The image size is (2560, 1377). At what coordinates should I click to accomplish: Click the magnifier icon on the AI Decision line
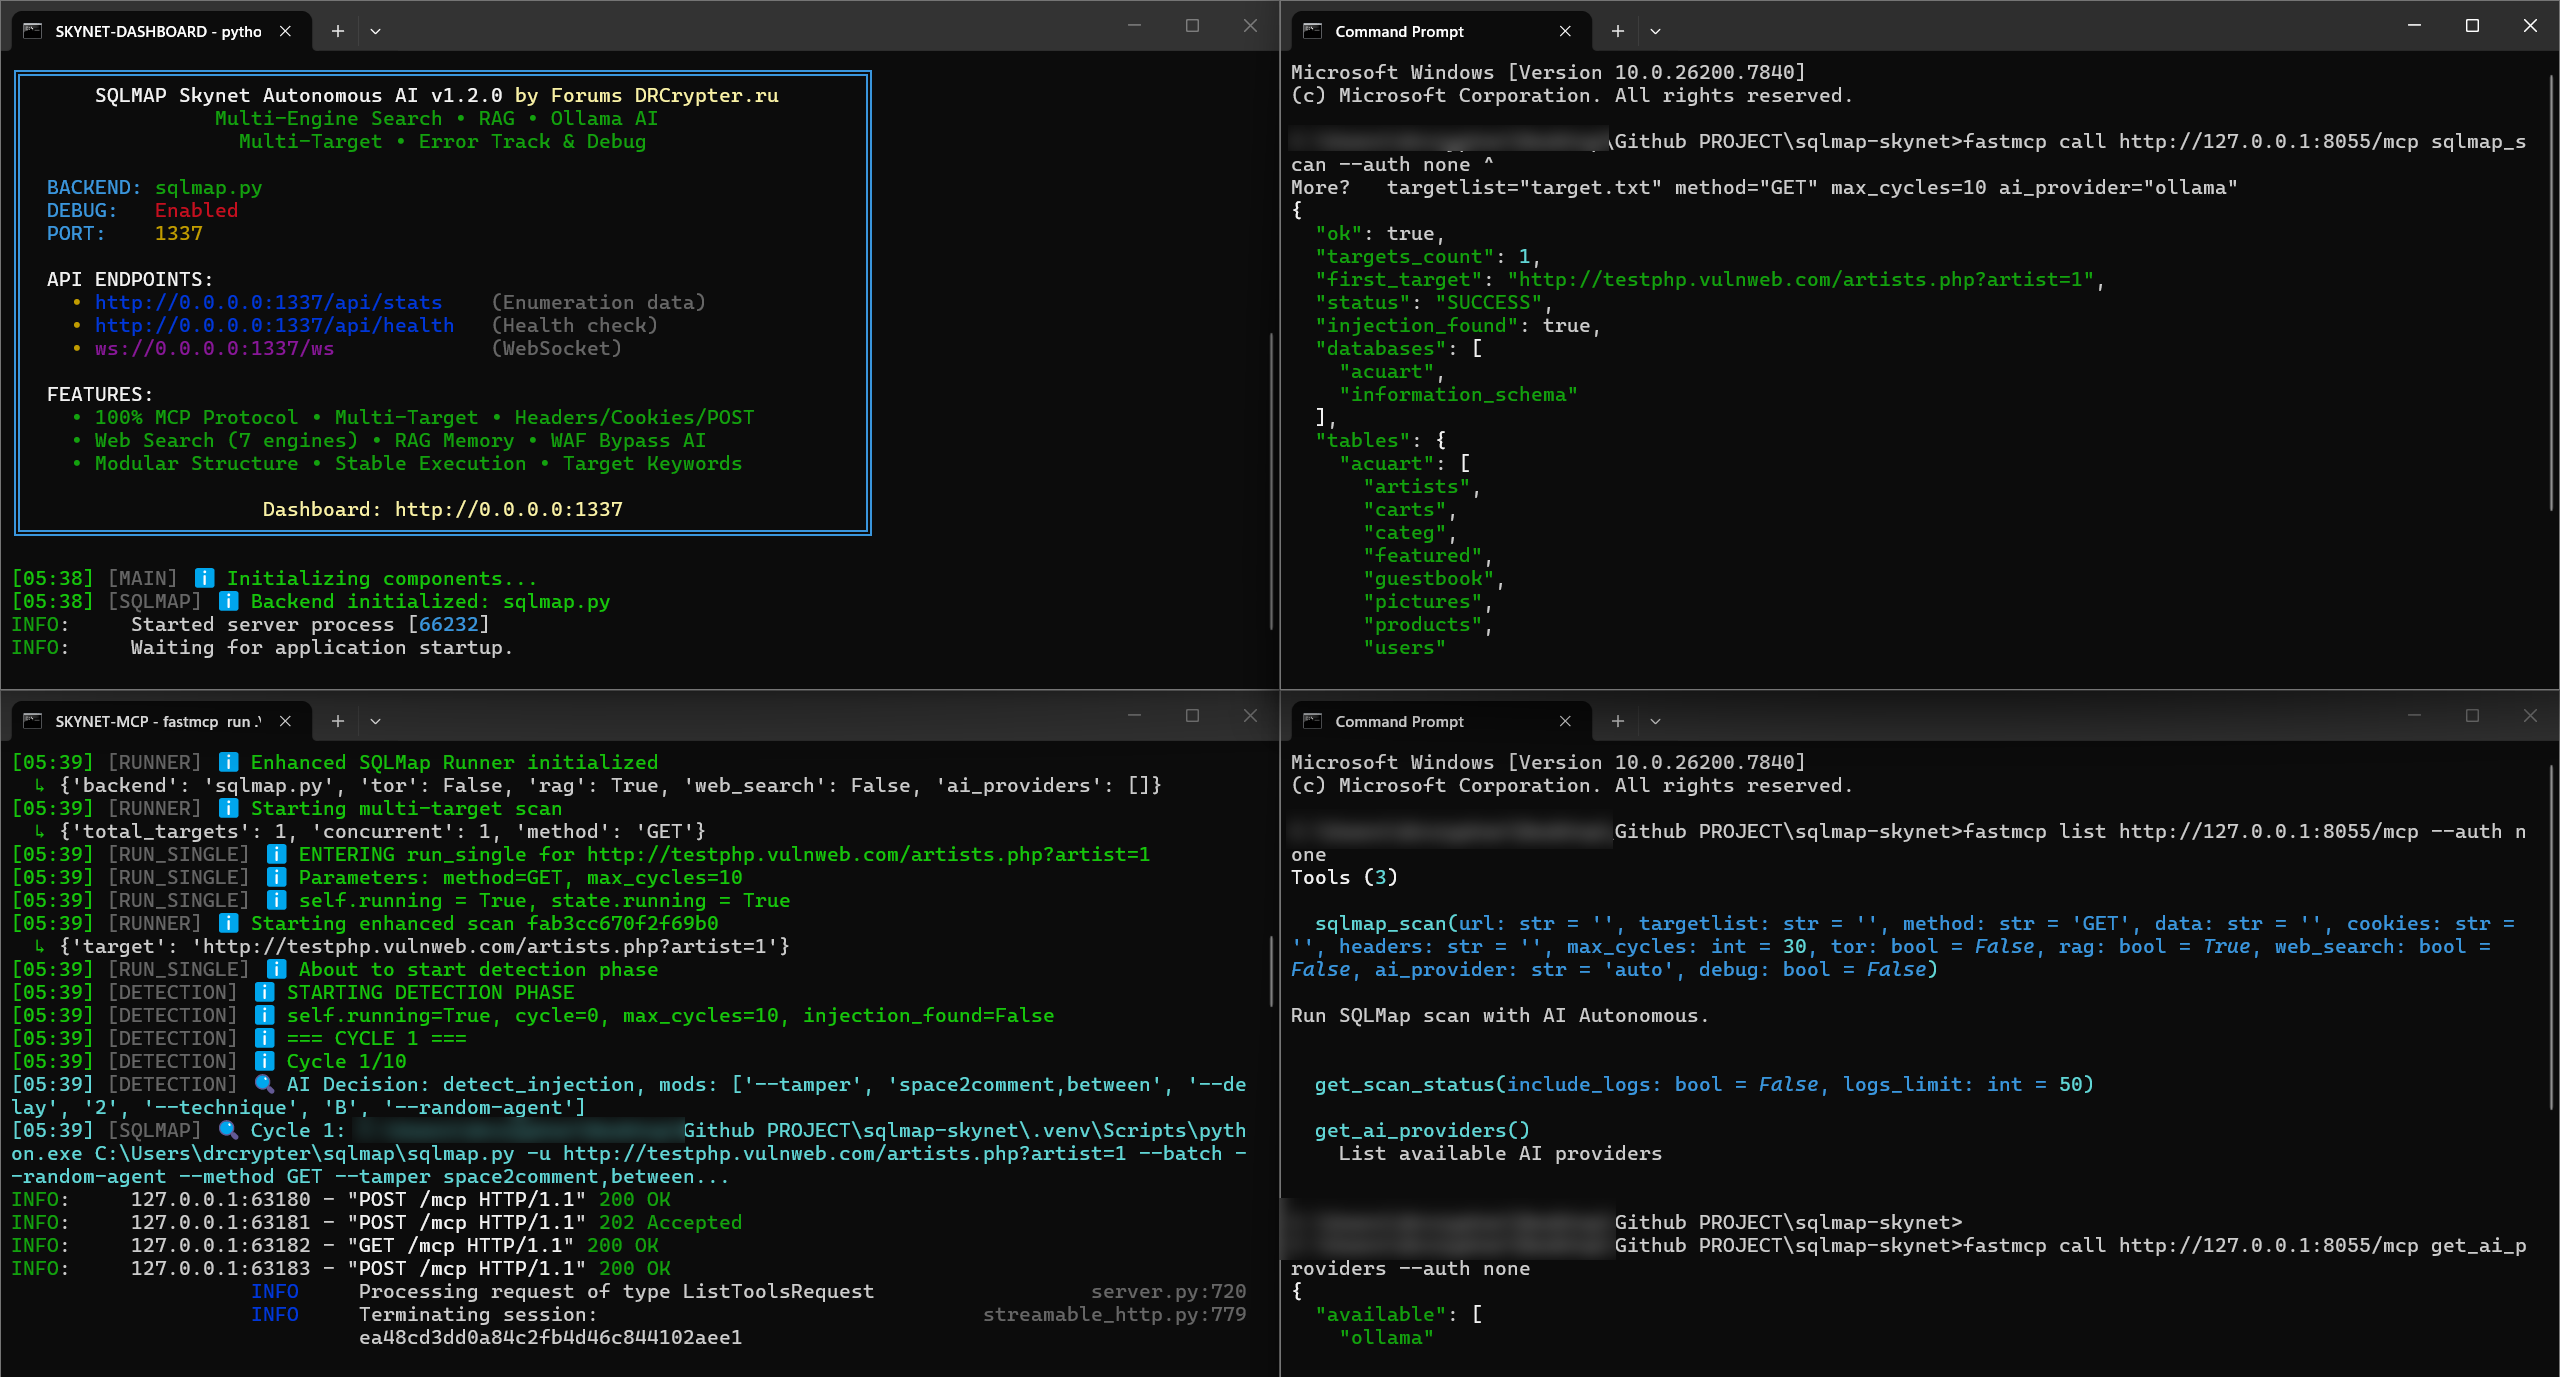[263, 1084]
